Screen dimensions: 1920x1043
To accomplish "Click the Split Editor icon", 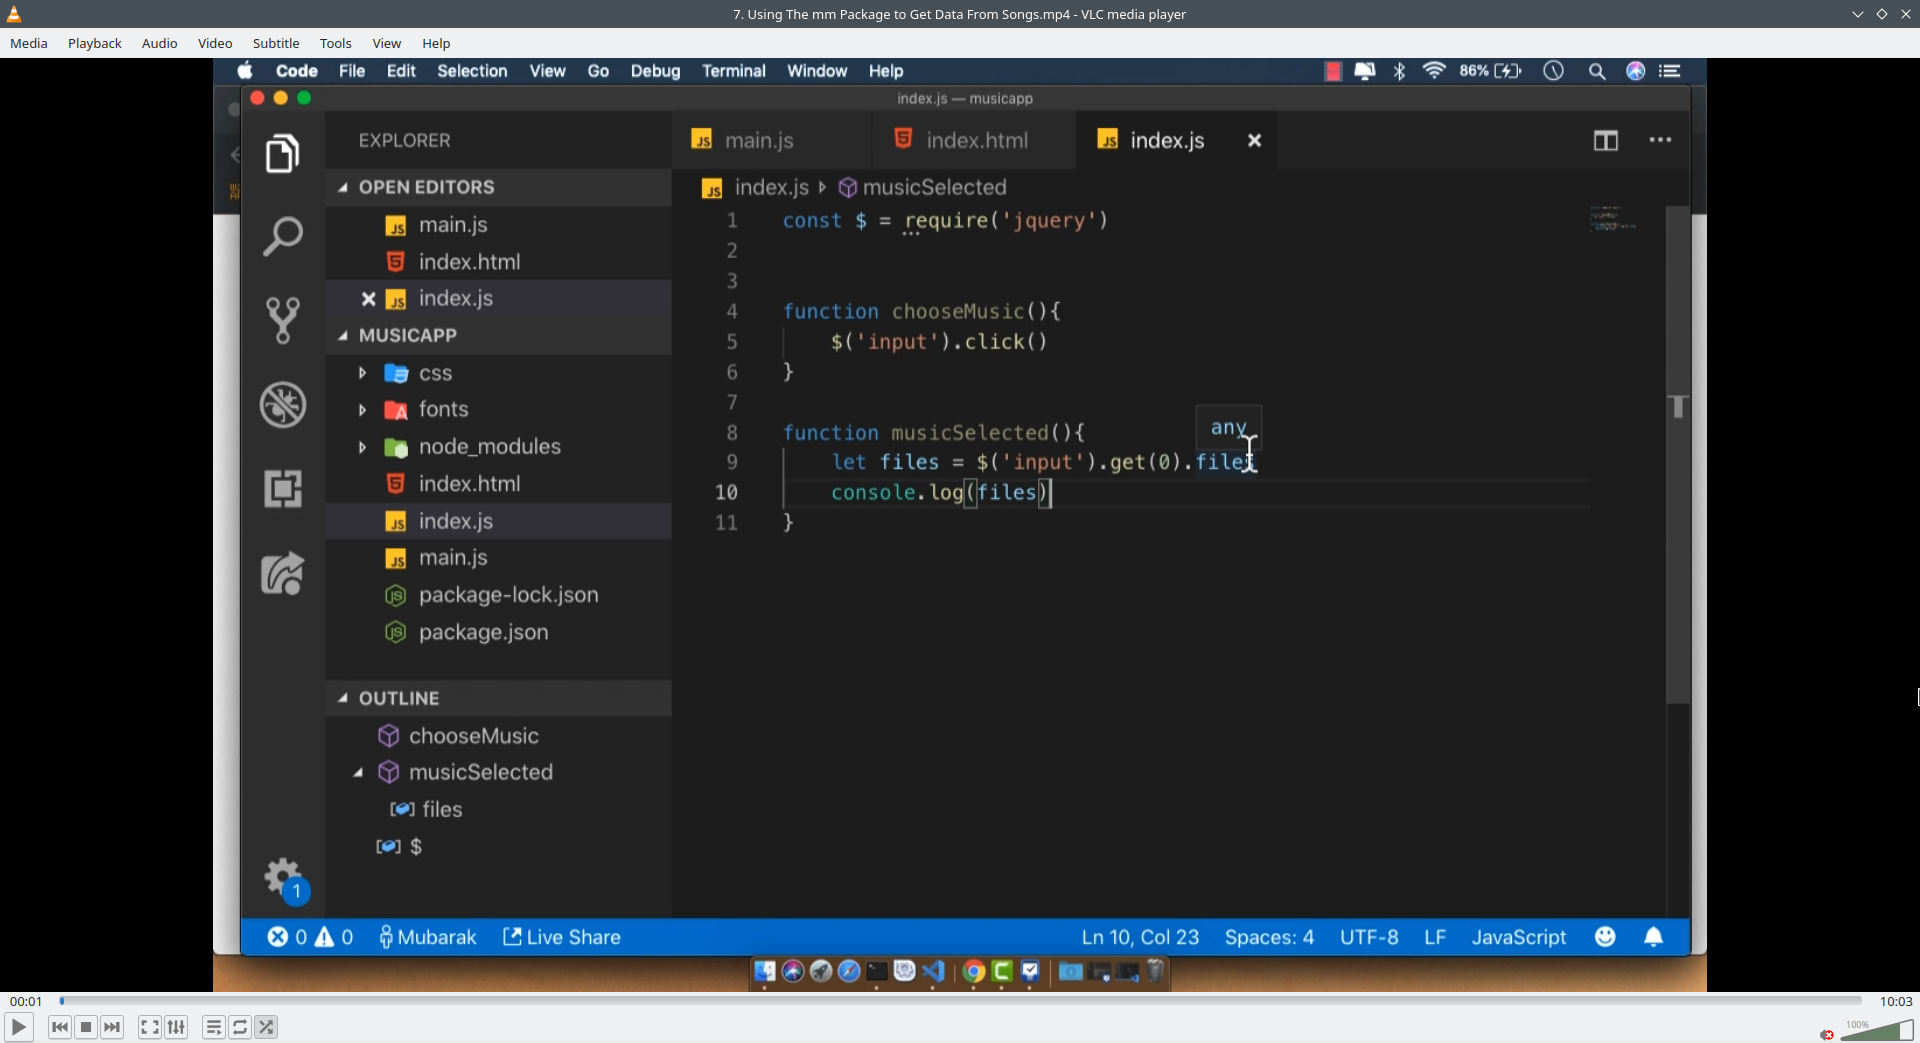I will [1605, 141].
